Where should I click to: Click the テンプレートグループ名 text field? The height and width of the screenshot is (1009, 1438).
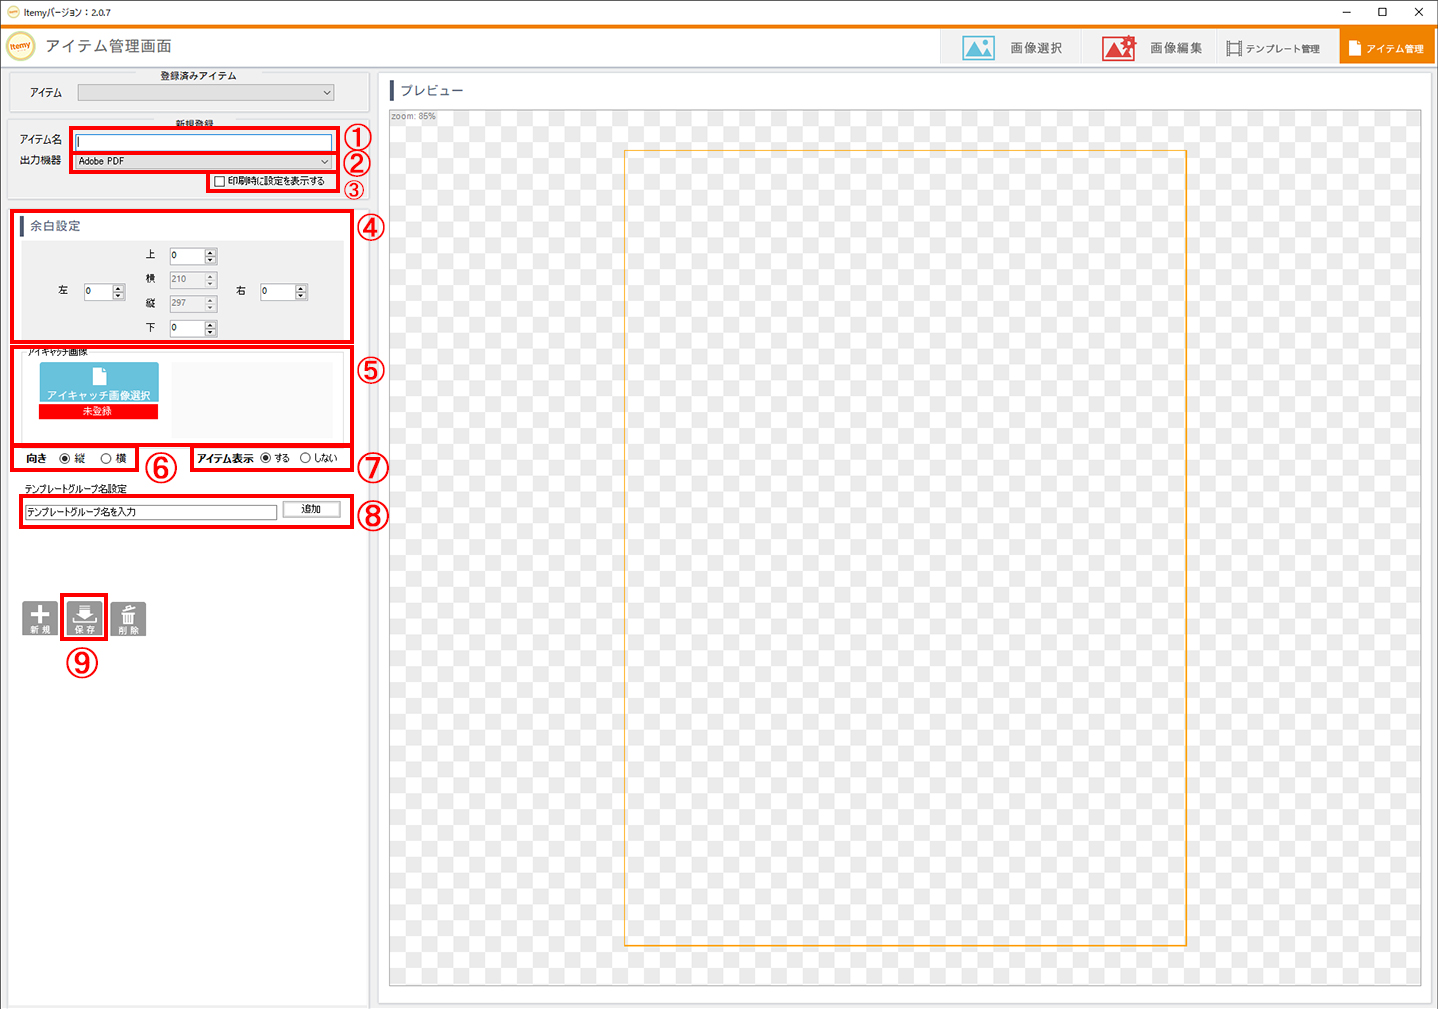click(150, 512)
